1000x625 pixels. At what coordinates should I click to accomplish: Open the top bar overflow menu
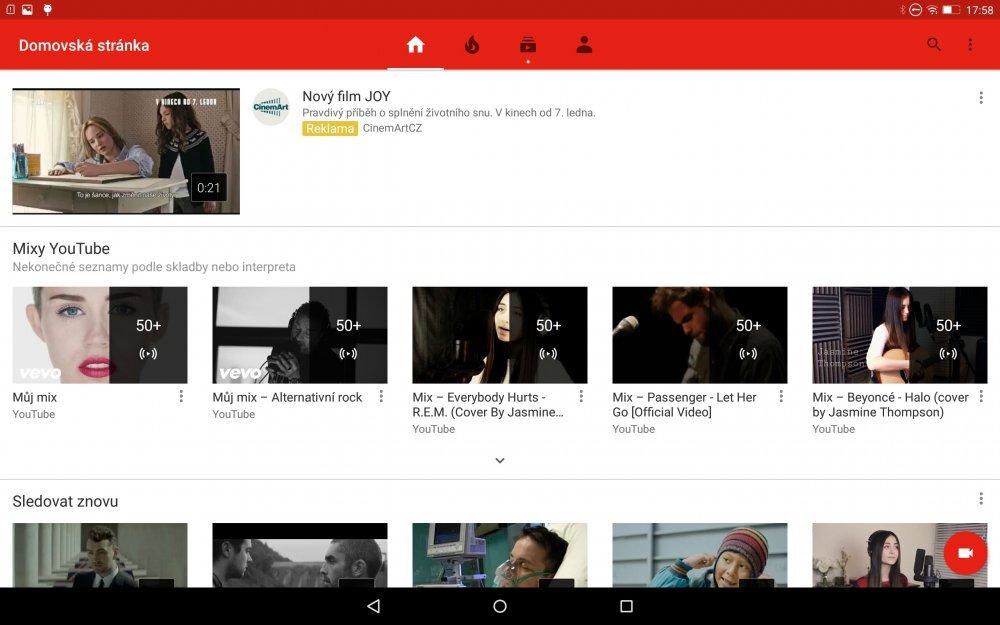(x=970, y=45)
